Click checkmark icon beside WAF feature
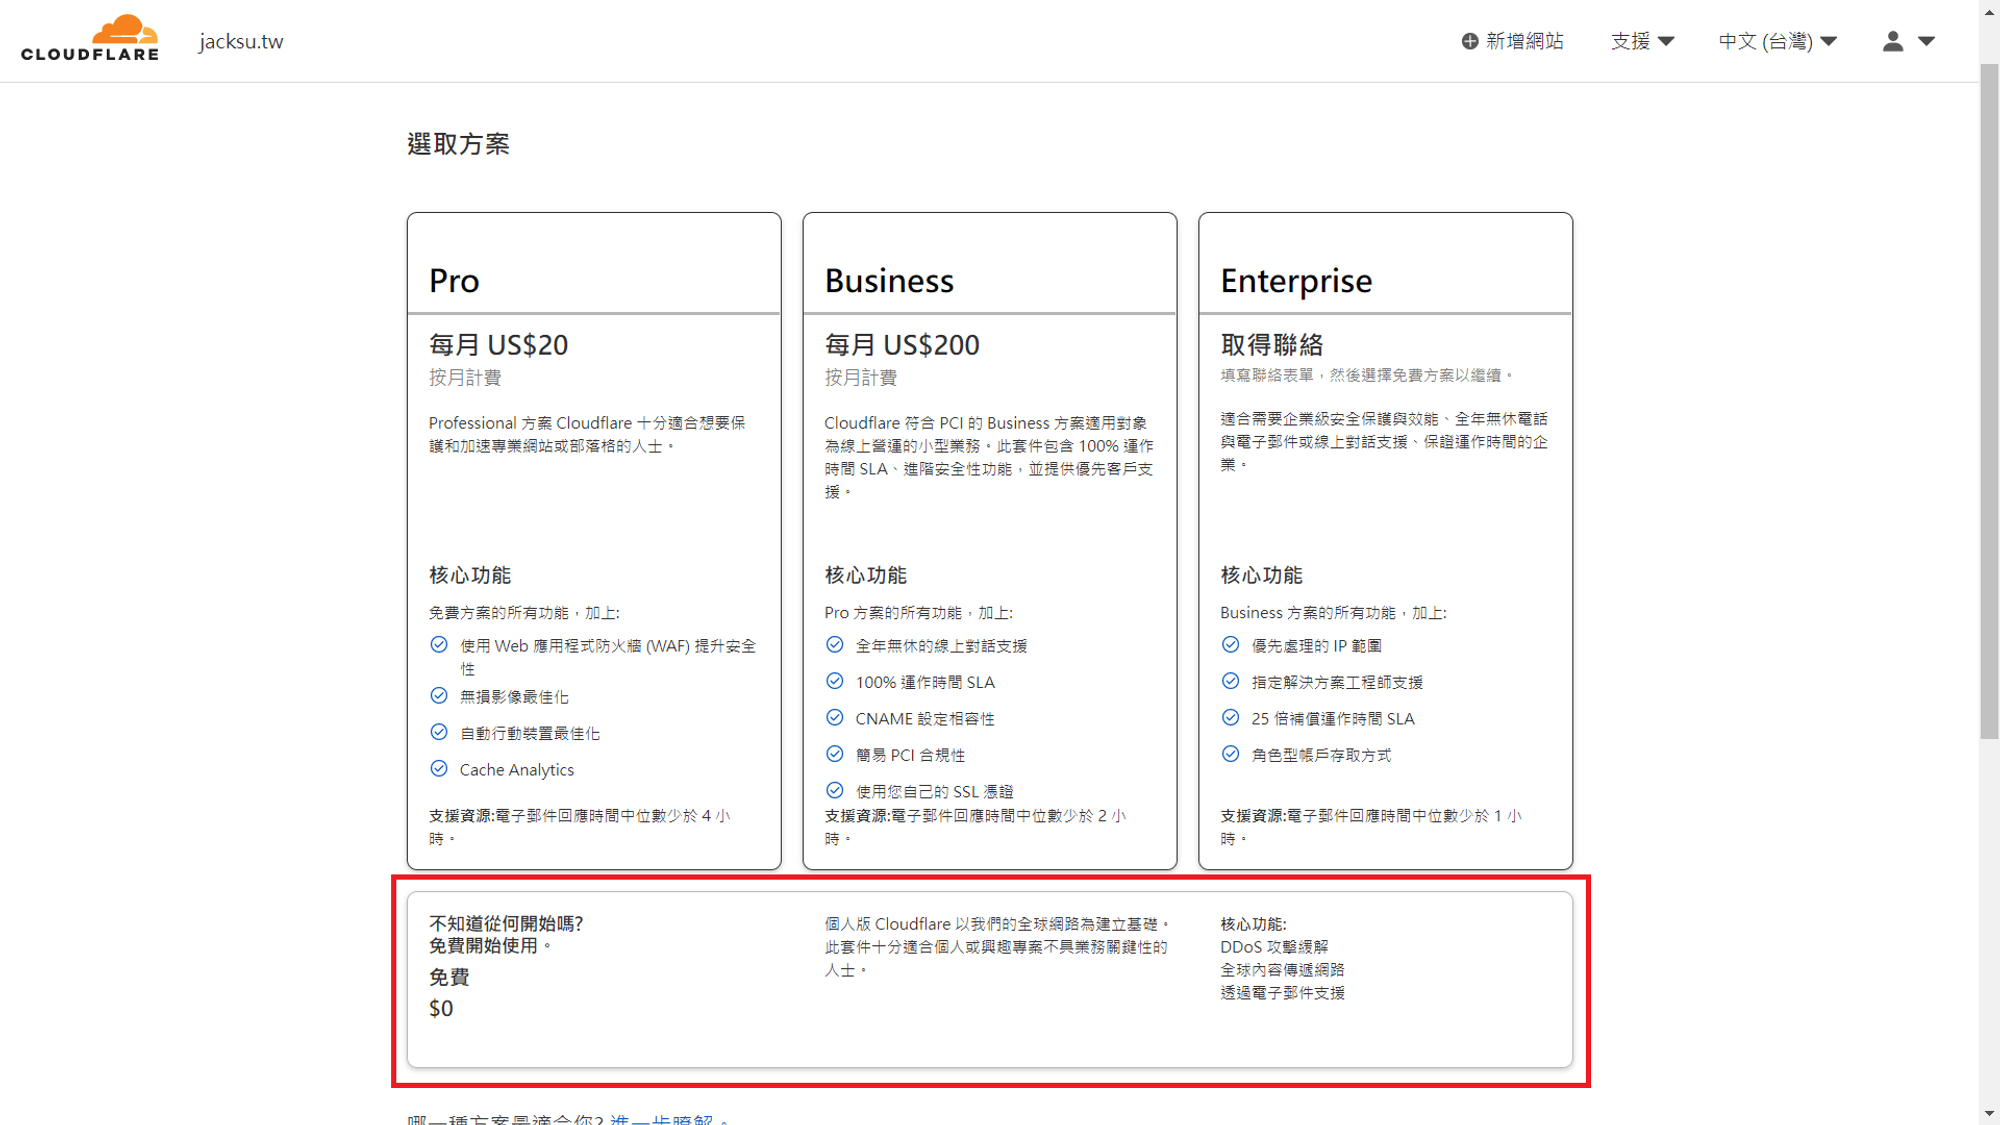 (439, 645)
